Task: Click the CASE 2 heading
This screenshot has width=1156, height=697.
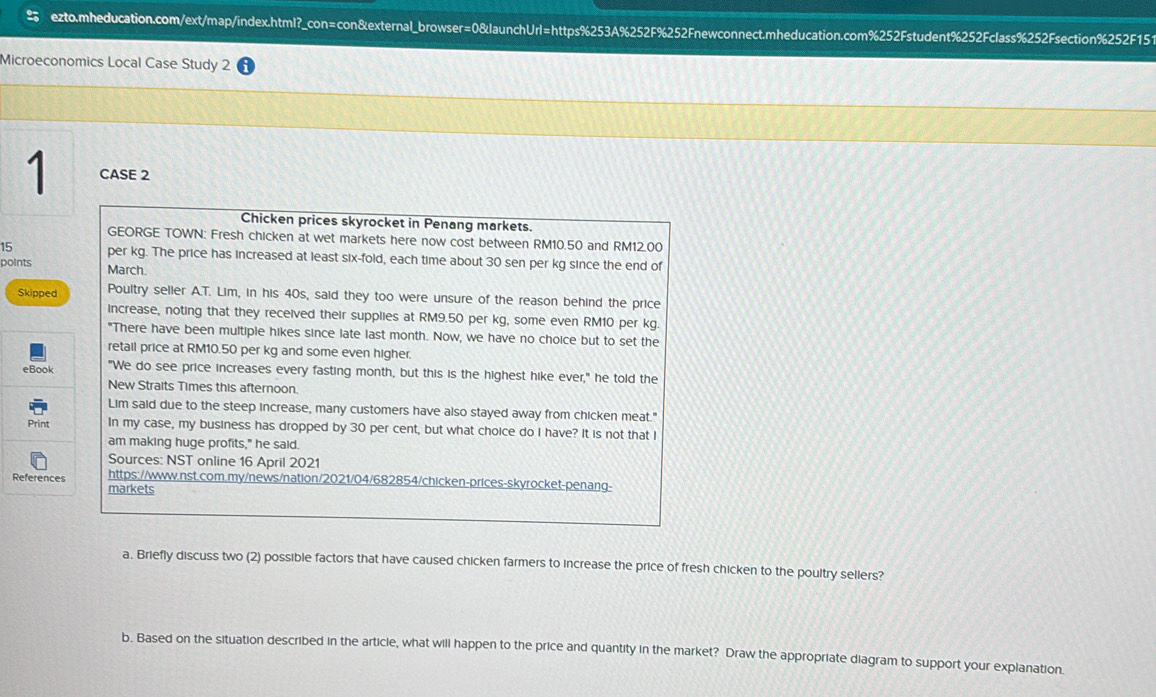Action: 125,175
